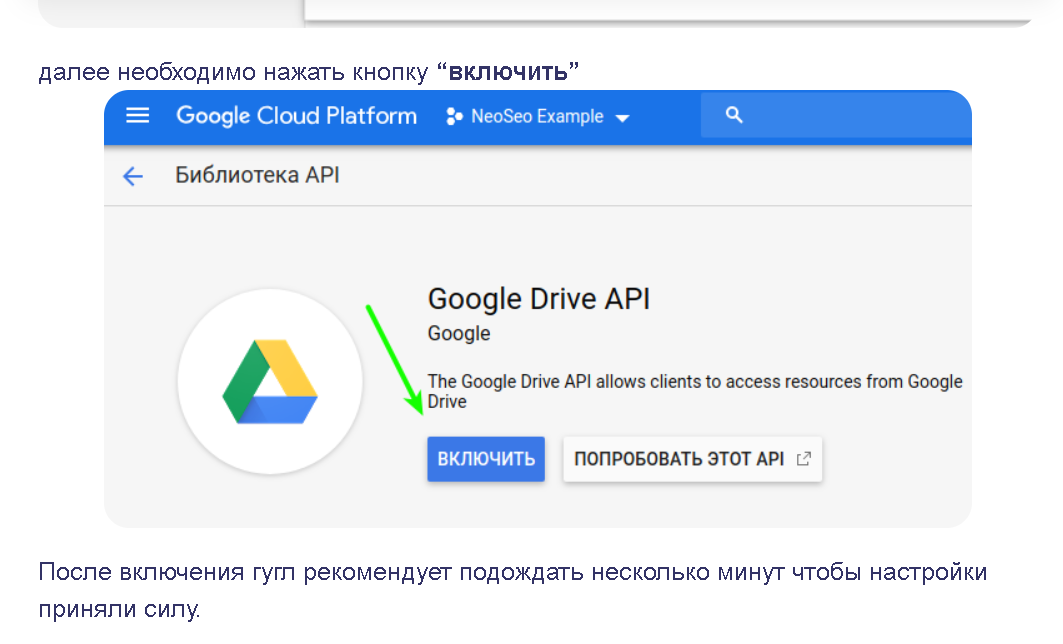Click the Drive API description text
Viewport: 1063px width, 644px height.
[x=695, y=391]
